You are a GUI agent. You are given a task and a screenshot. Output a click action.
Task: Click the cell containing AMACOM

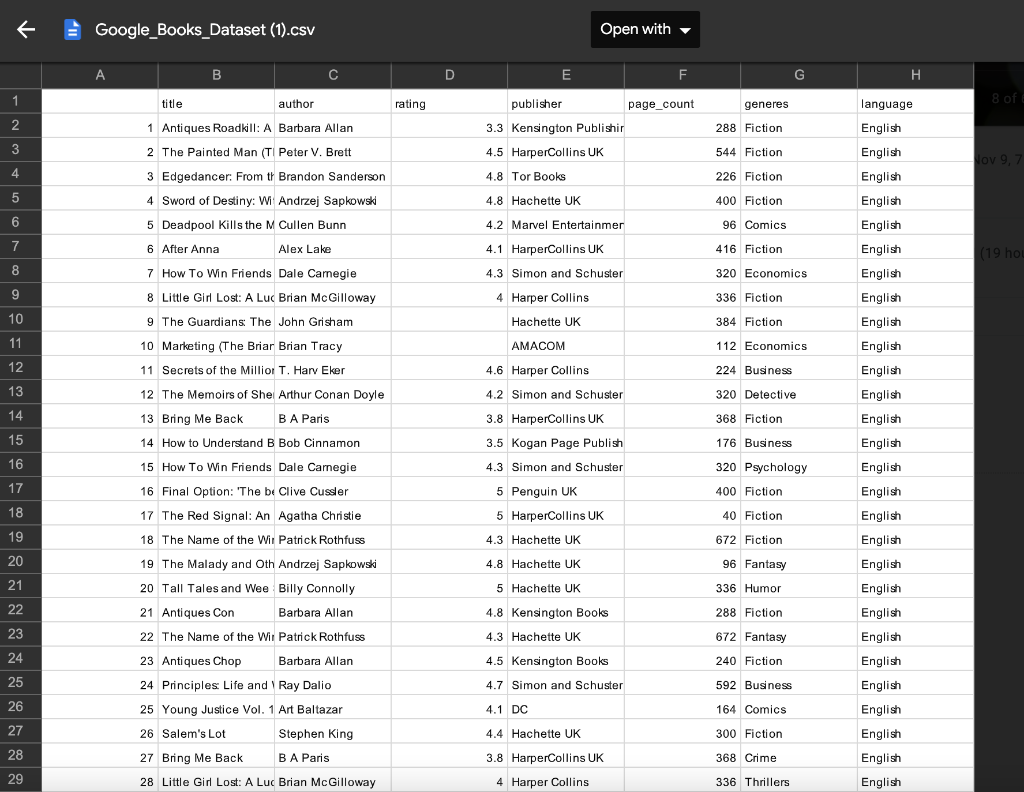tap(566, 345)
